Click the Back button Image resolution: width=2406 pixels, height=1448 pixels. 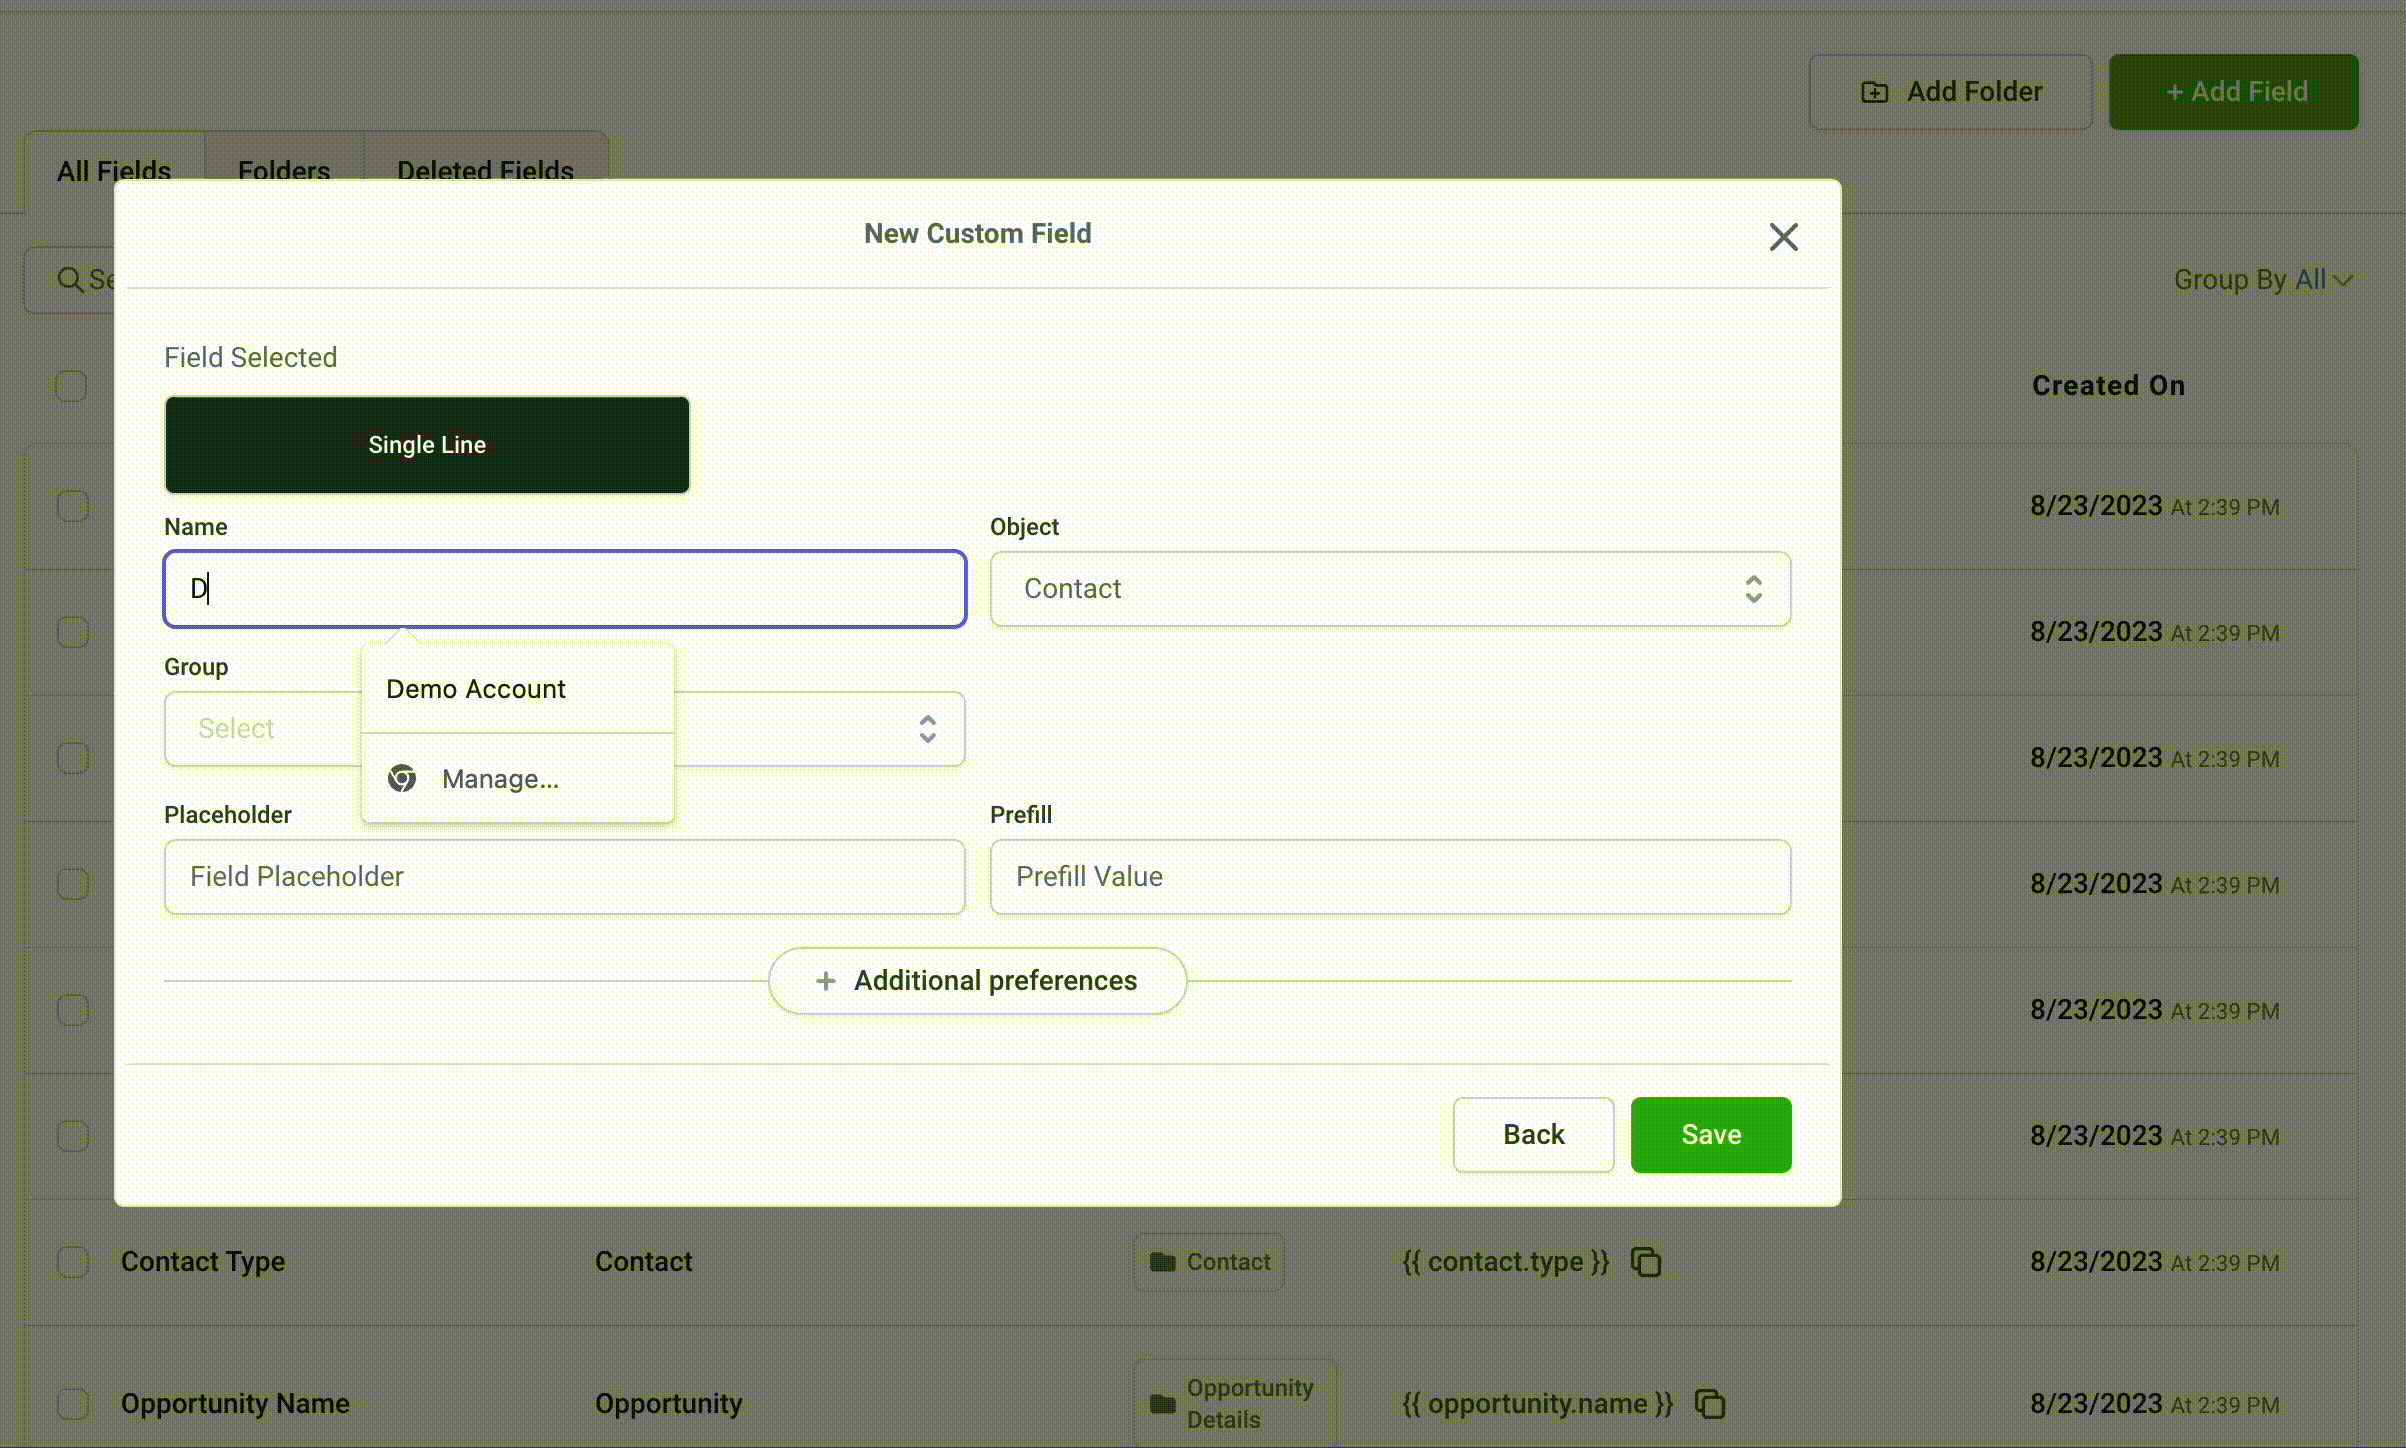(1533, 1134)
